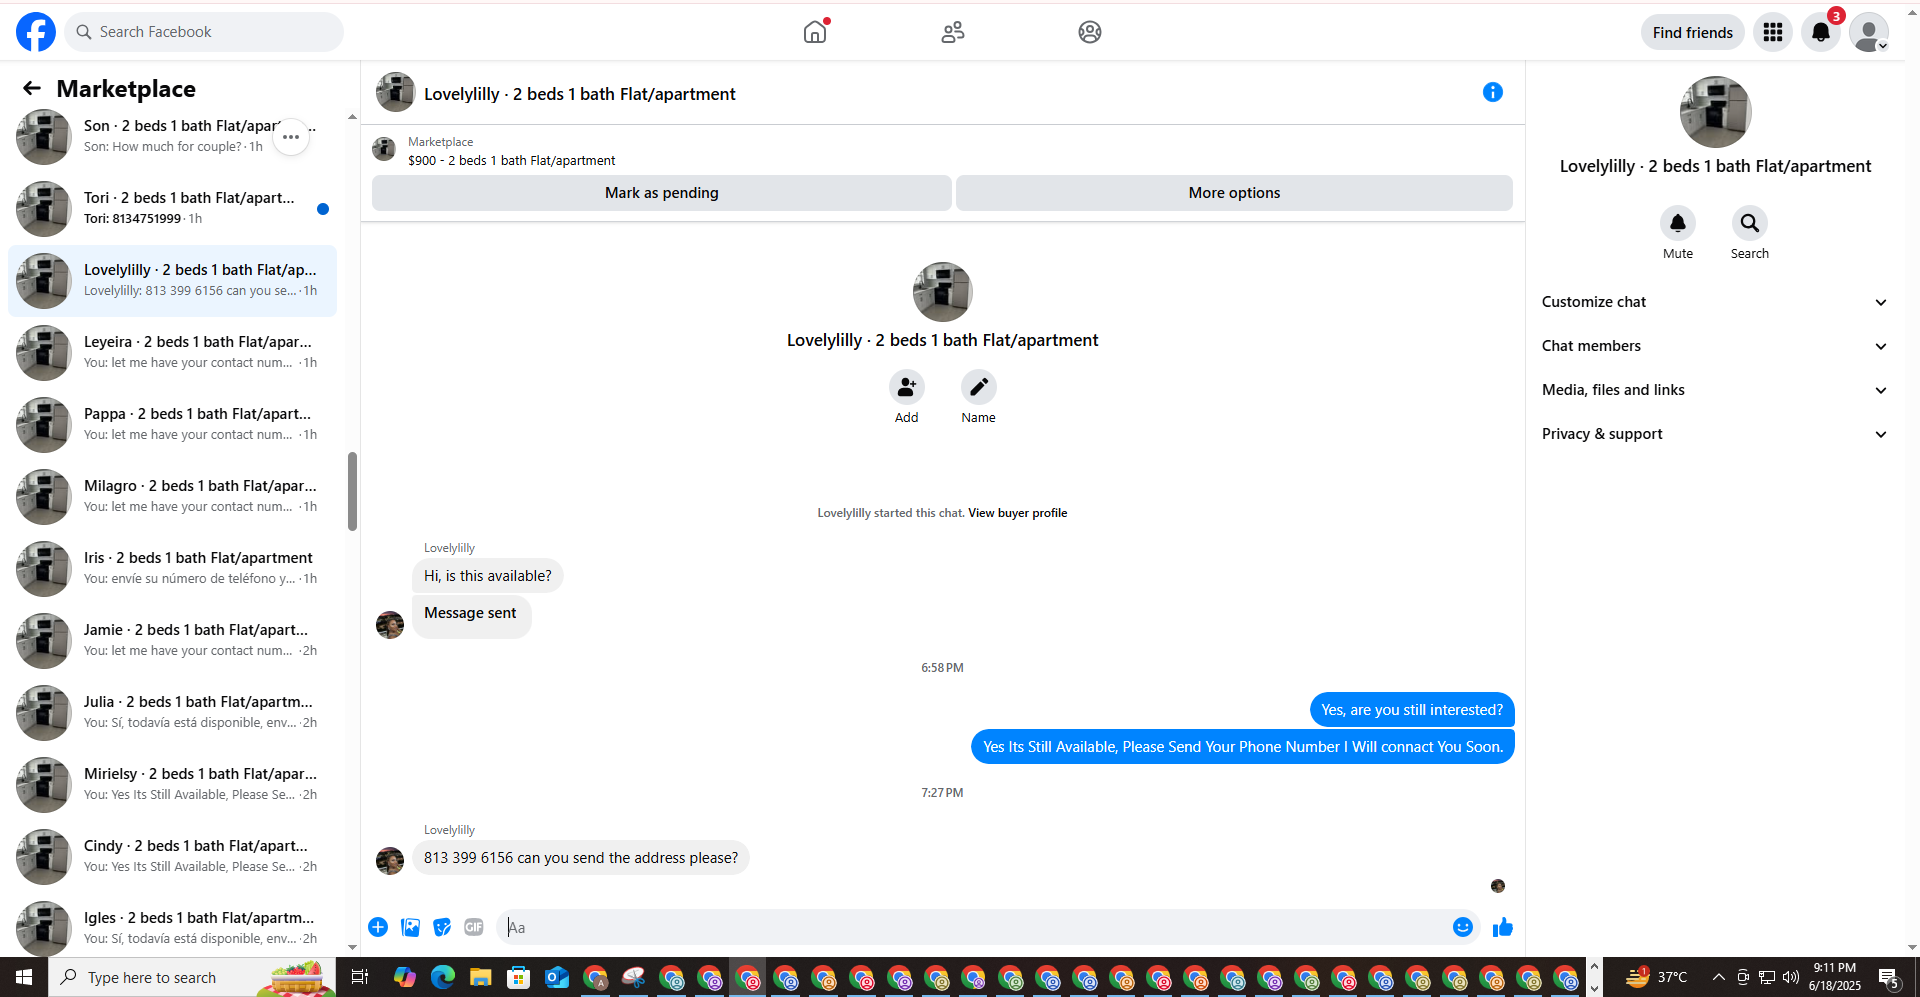The height and width of the screenshot is (997, 1920).
Task: Open File Explorer from taskbar
Action: [481, 977]
